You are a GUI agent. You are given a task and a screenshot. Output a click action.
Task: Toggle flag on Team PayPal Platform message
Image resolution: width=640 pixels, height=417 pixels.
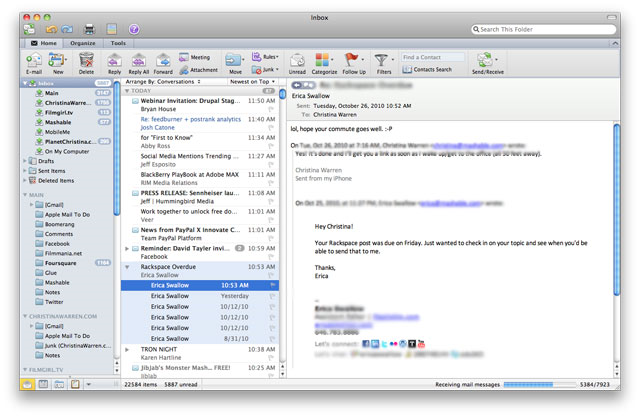pos(271,238)
